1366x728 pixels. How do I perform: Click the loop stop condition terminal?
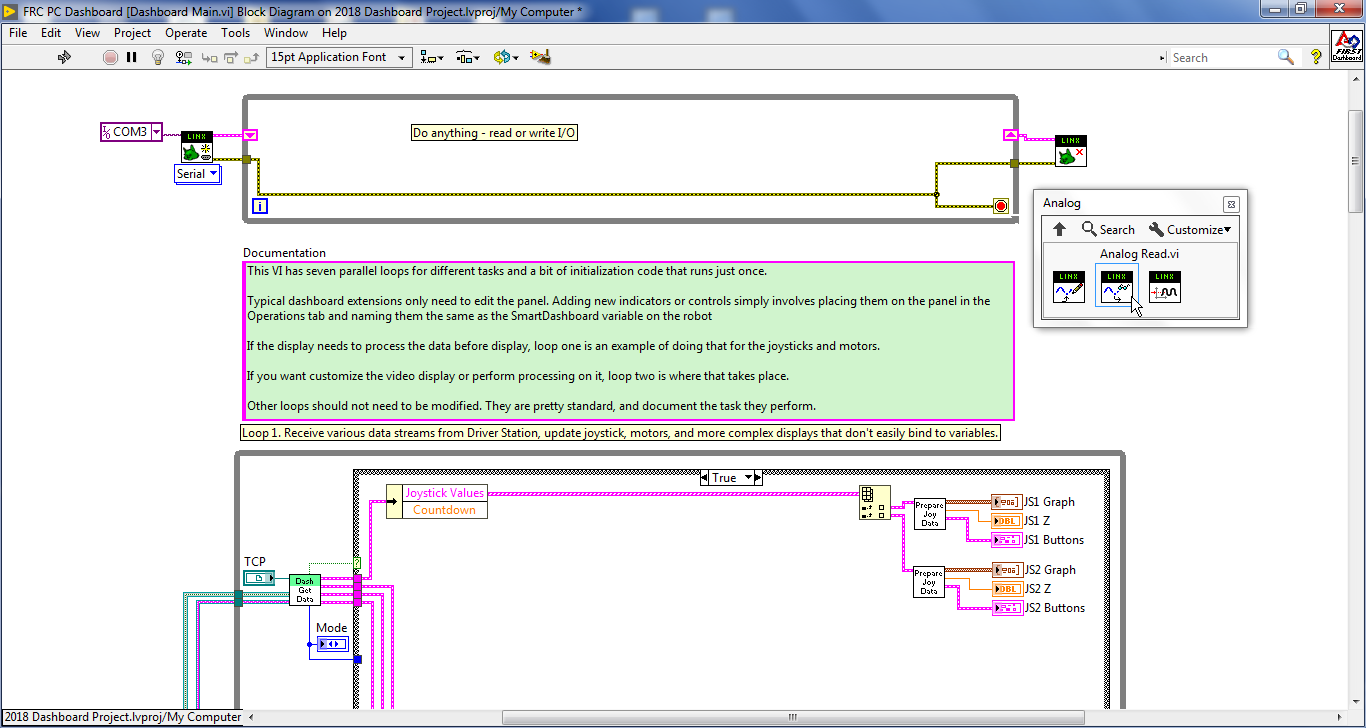(1000, 206)
